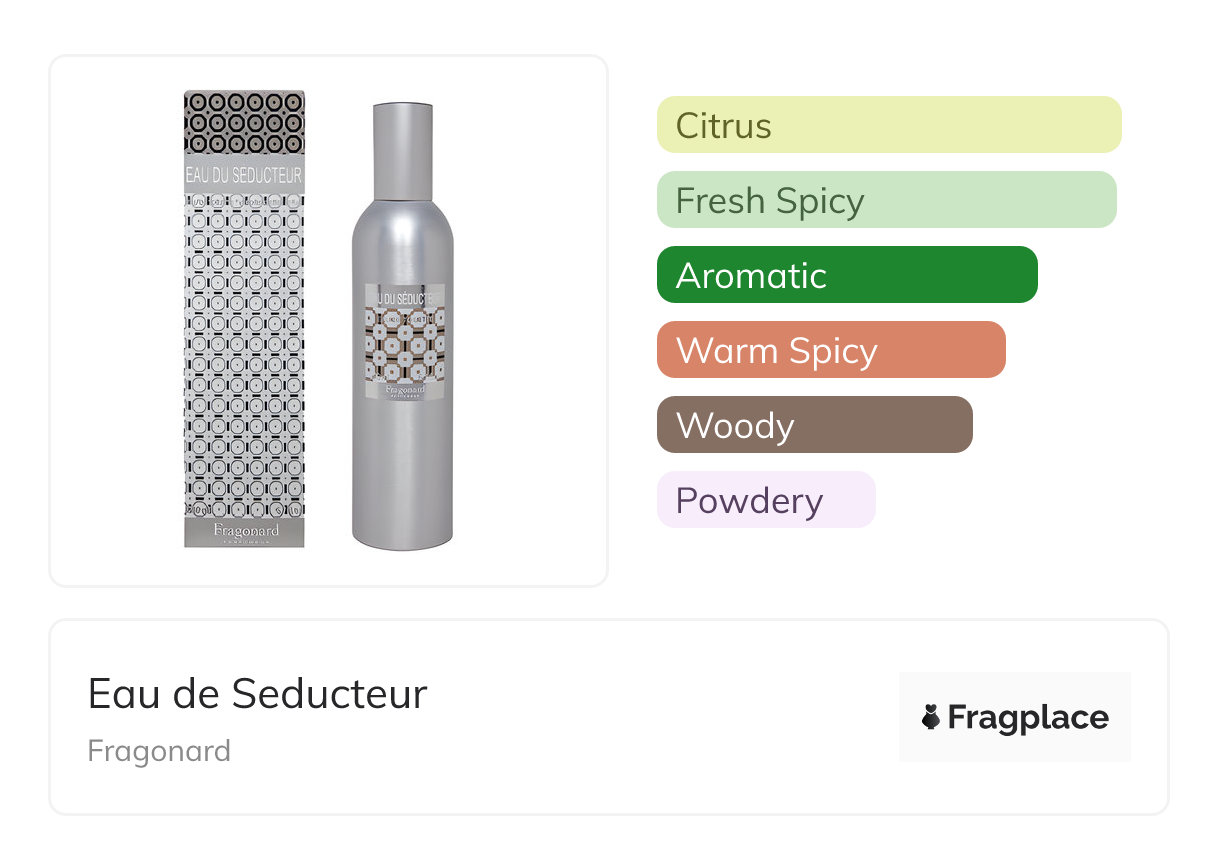Click the patterned label on the bottle
Screen dimensions: 1218x864
tap(404, 346)
